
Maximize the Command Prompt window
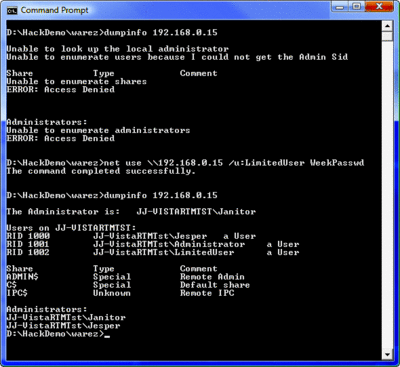point(356,7)
